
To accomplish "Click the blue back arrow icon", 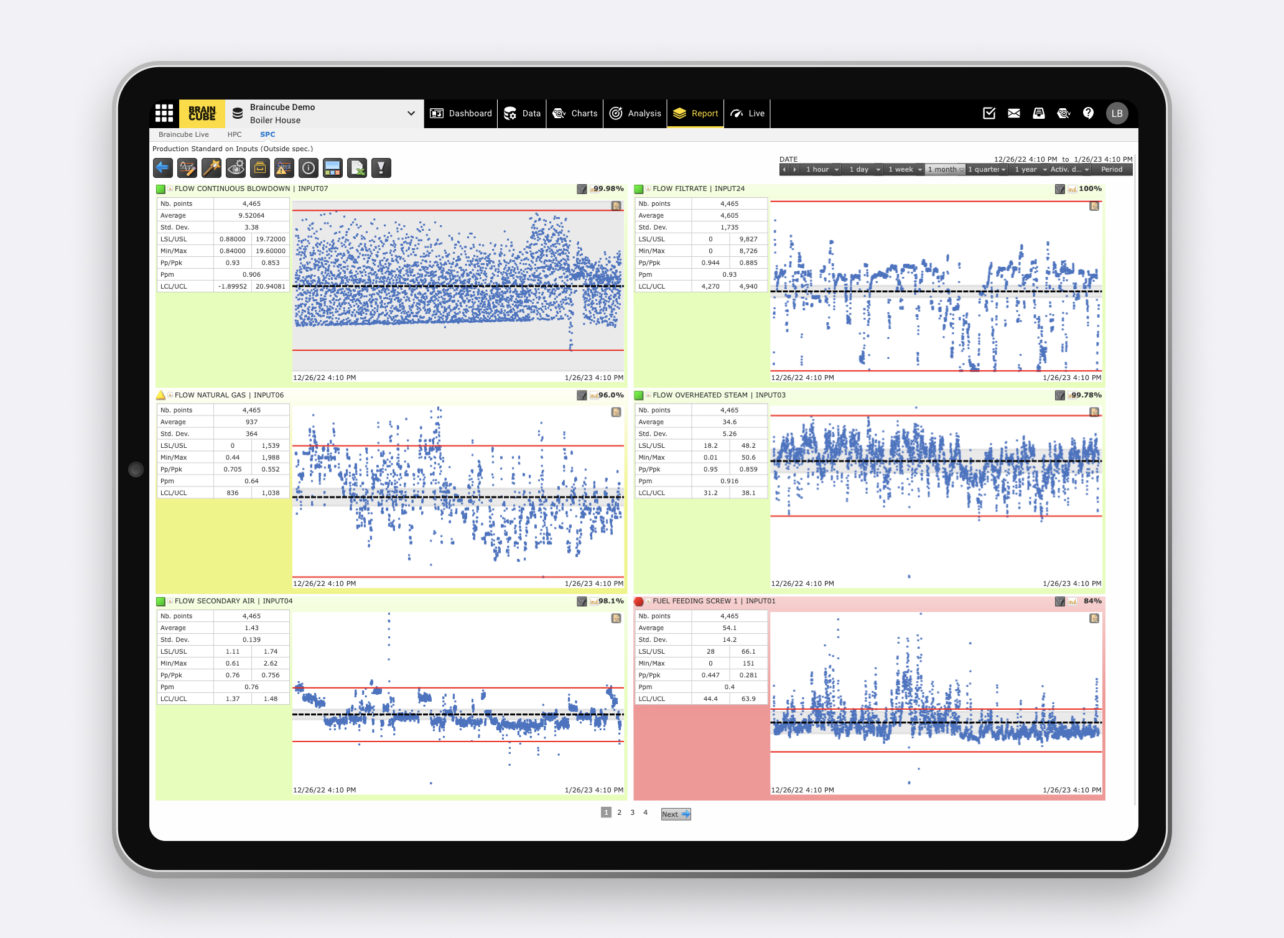I will point(163,168).
